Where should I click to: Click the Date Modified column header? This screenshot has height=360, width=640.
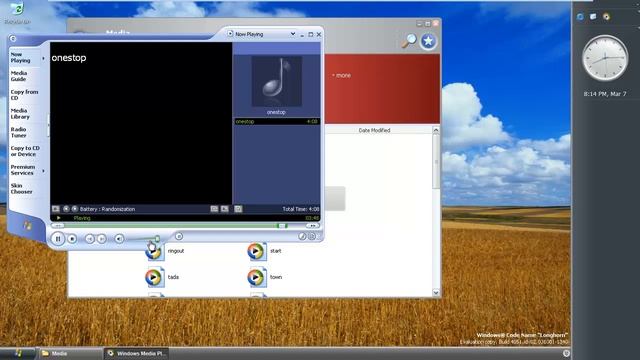374,130
